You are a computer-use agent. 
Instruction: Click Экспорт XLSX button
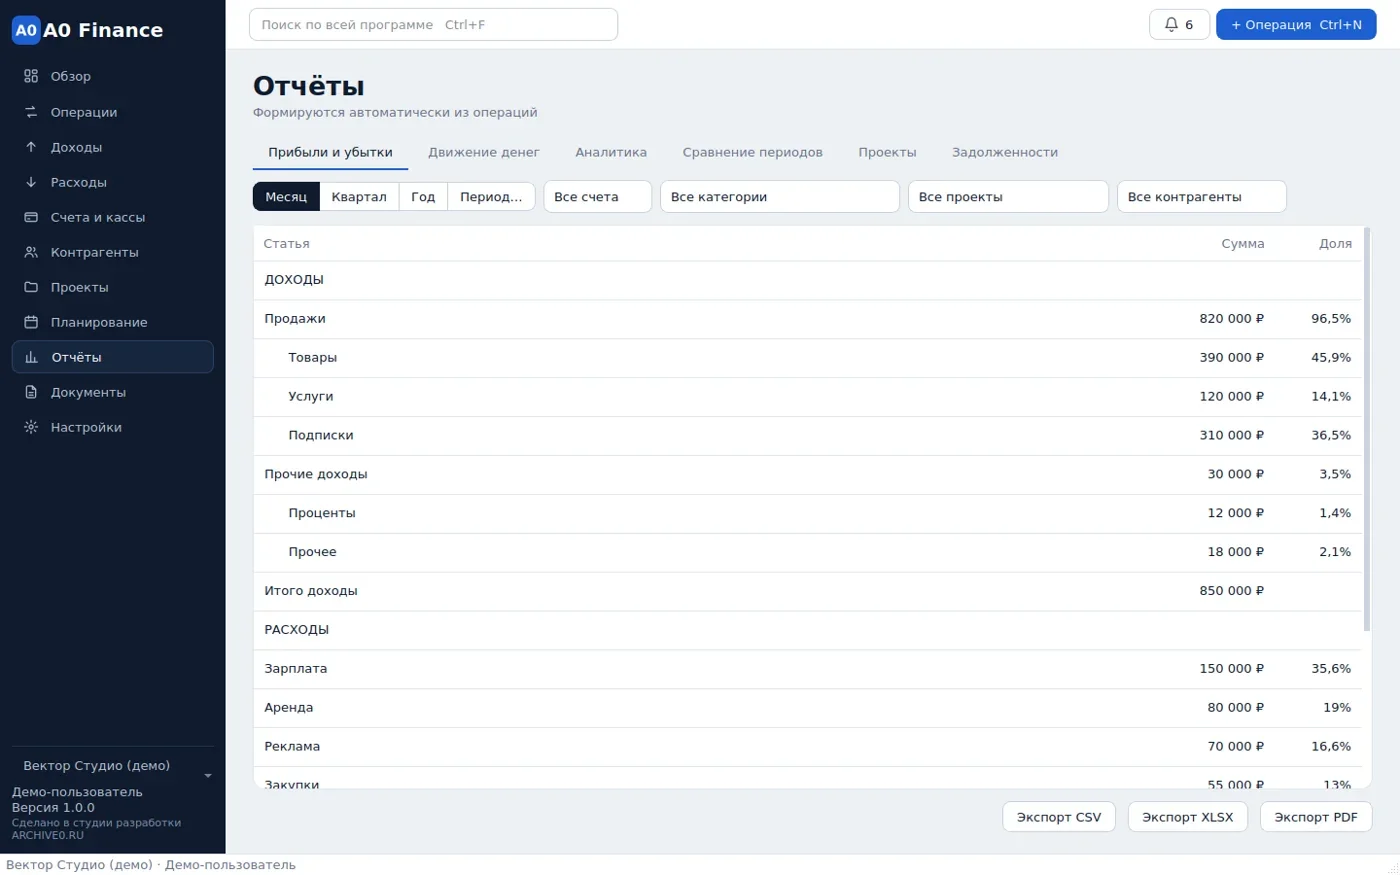point(1188,817)
